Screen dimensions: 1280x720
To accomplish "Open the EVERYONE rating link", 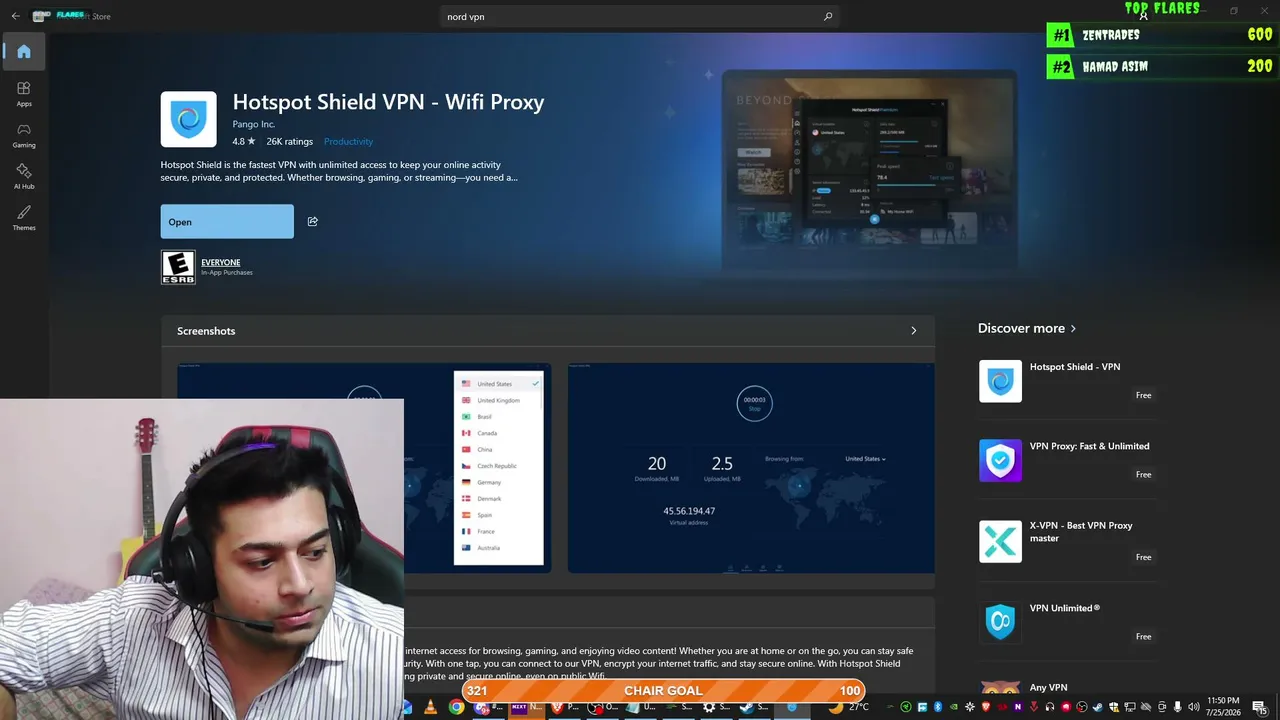I will coord(221,262).
